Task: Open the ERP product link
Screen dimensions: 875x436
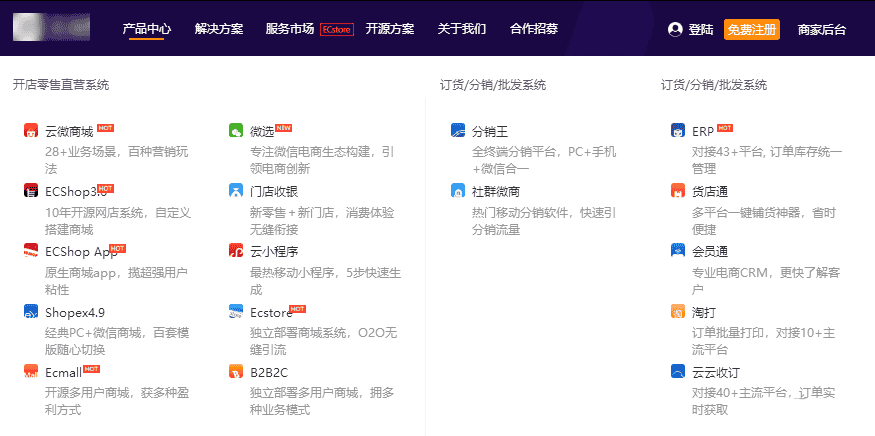Action: [703, 132]
